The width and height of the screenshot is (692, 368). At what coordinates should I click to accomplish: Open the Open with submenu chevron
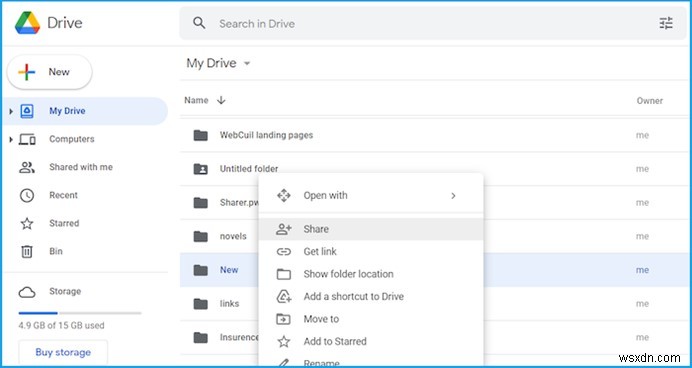click(x=453, y=195)
